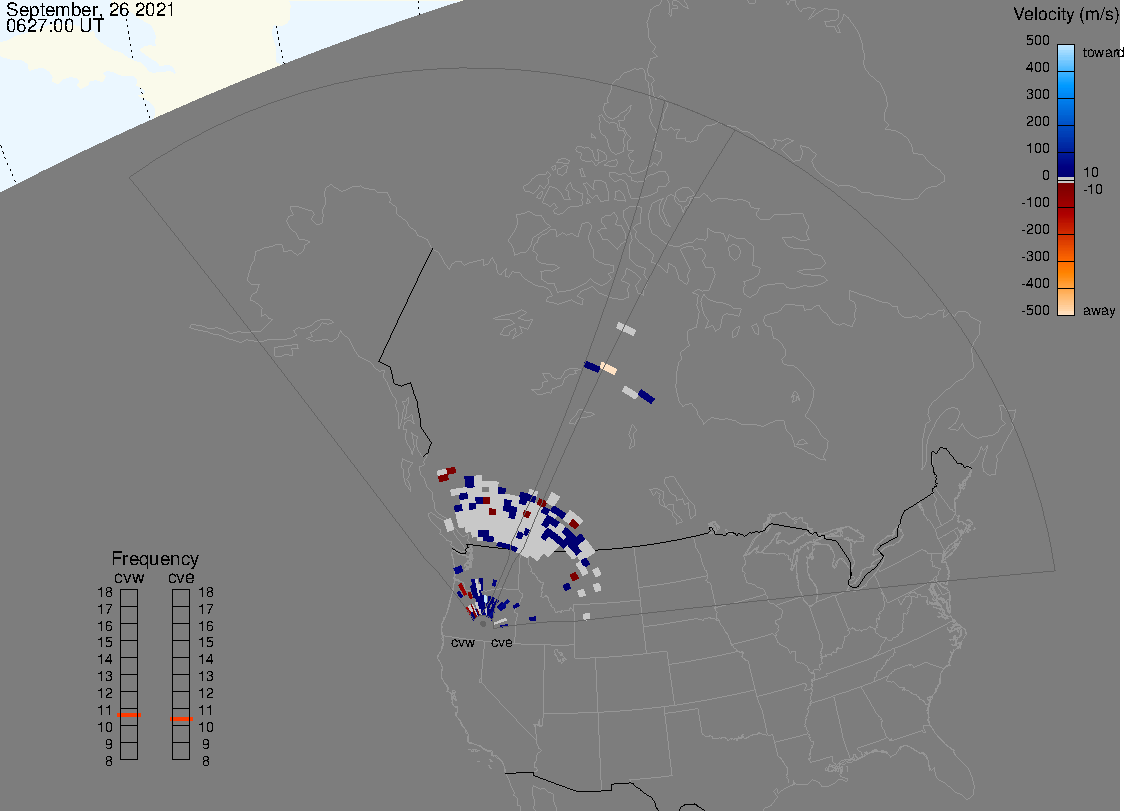Click the peach-colored velocity cell in northern Canada
1124x811 pixels.
pos(608,369)
